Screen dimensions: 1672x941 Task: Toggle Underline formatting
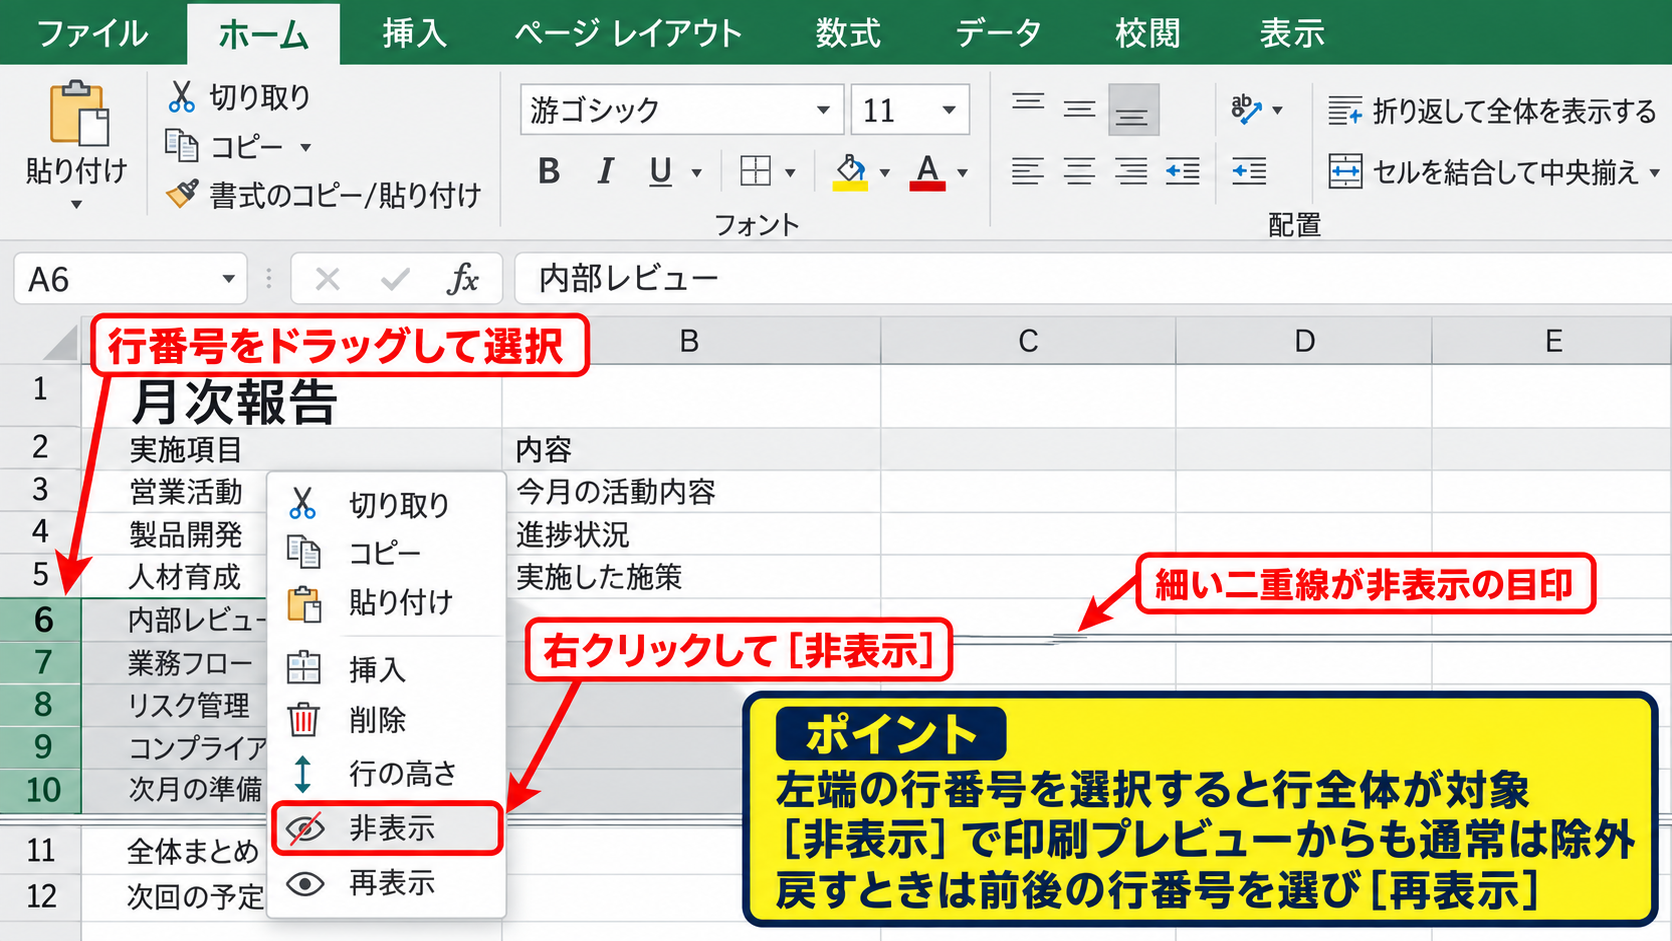(x=660, y=172)
